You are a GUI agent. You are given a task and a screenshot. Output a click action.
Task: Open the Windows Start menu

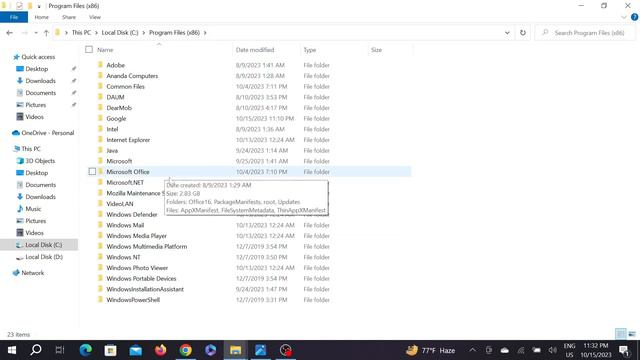pyautogui.click(x=11, y=350)
